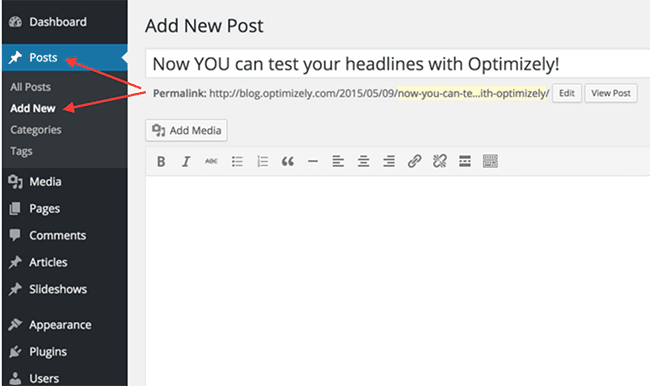
Task: Align text center
Action: (x=364, y=161)
